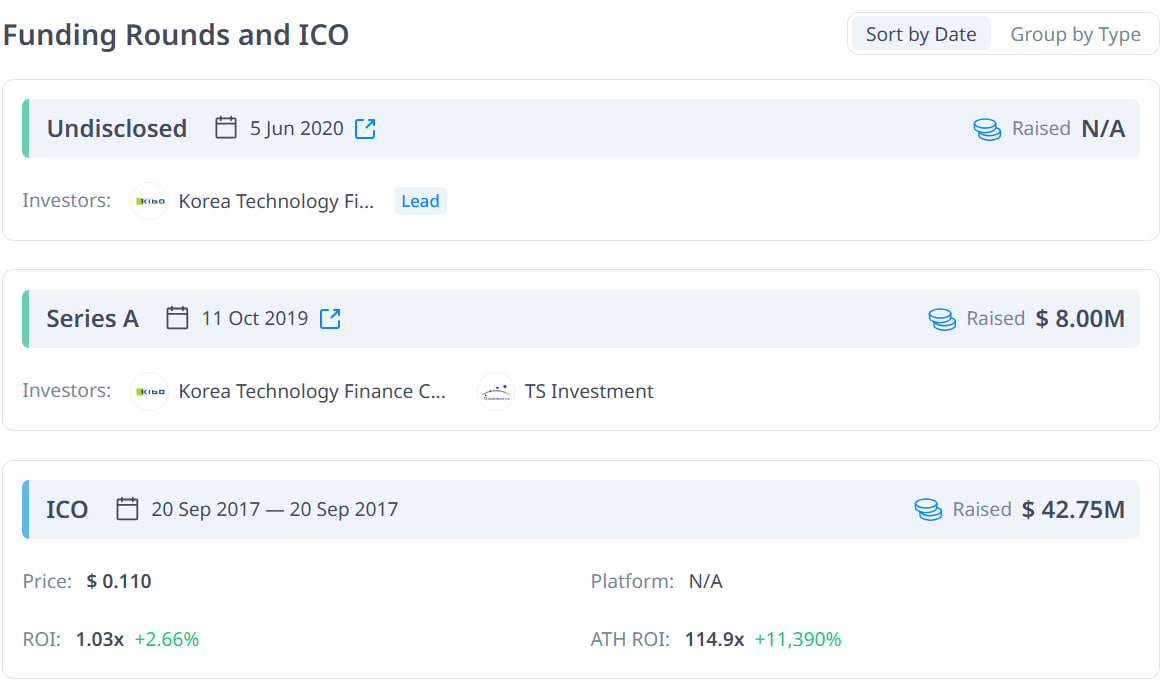Image resolution: width=1165 pixels, height=690 pixels.
Task: Click the calendar icon beside 11 Oct 2019
Action: click(x=177, y=319)
